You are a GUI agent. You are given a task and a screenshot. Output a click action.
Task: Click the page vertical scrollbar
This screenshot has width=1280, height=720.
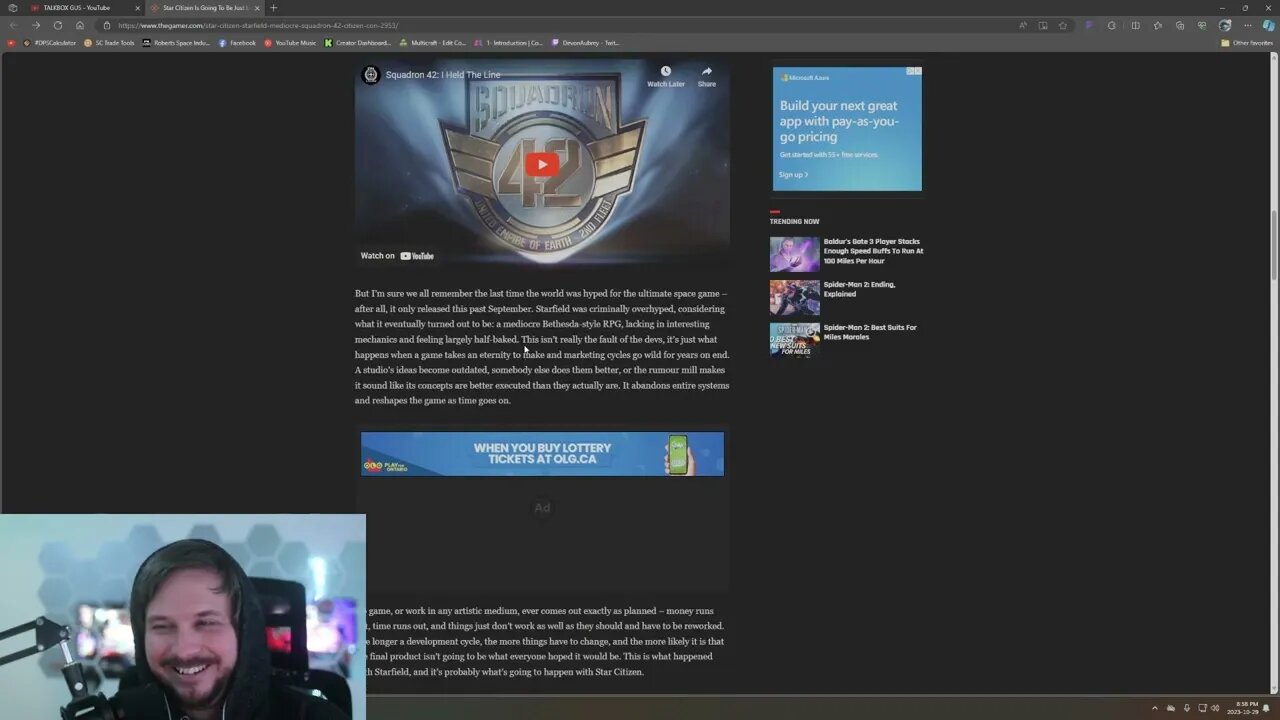pos(1274,245)
